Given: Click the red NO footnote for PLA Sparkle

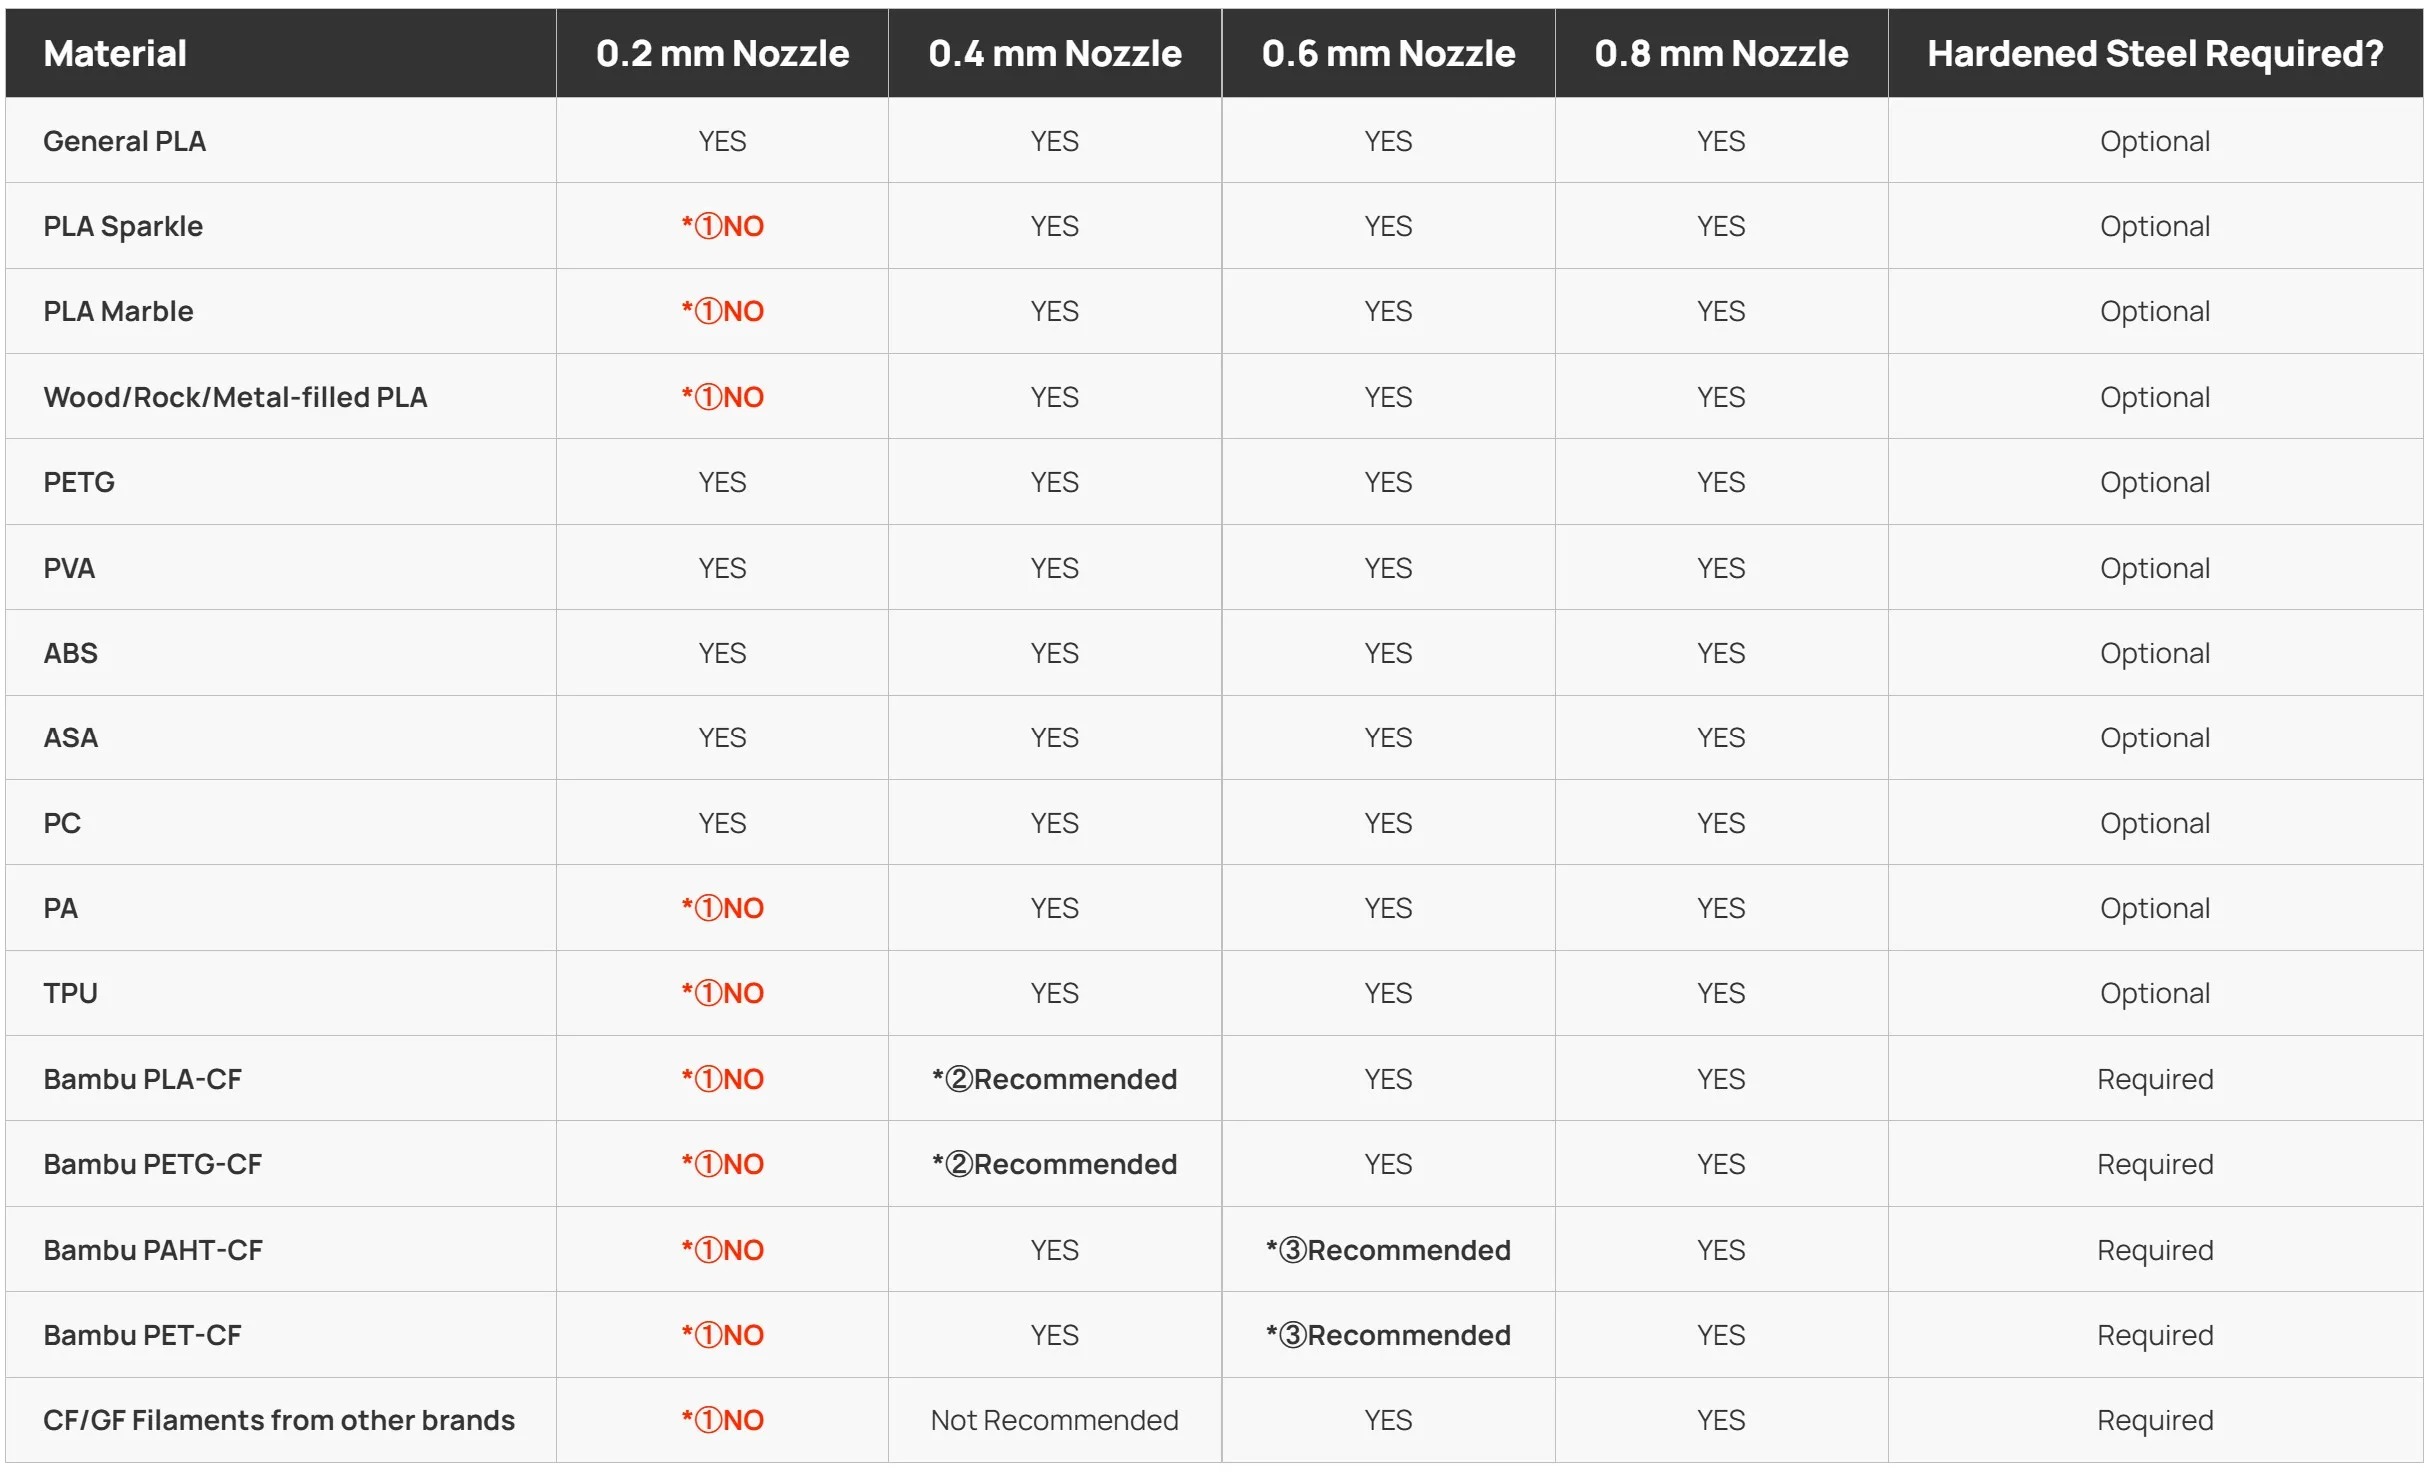Looking at the screenshot, I should (722, 226).
